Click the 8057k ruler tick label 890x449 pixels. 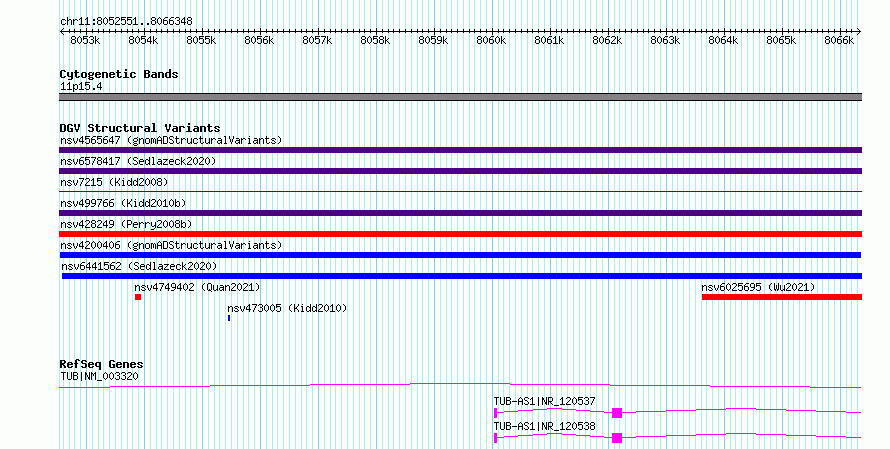pyautogui.click(x=317, y=40)
